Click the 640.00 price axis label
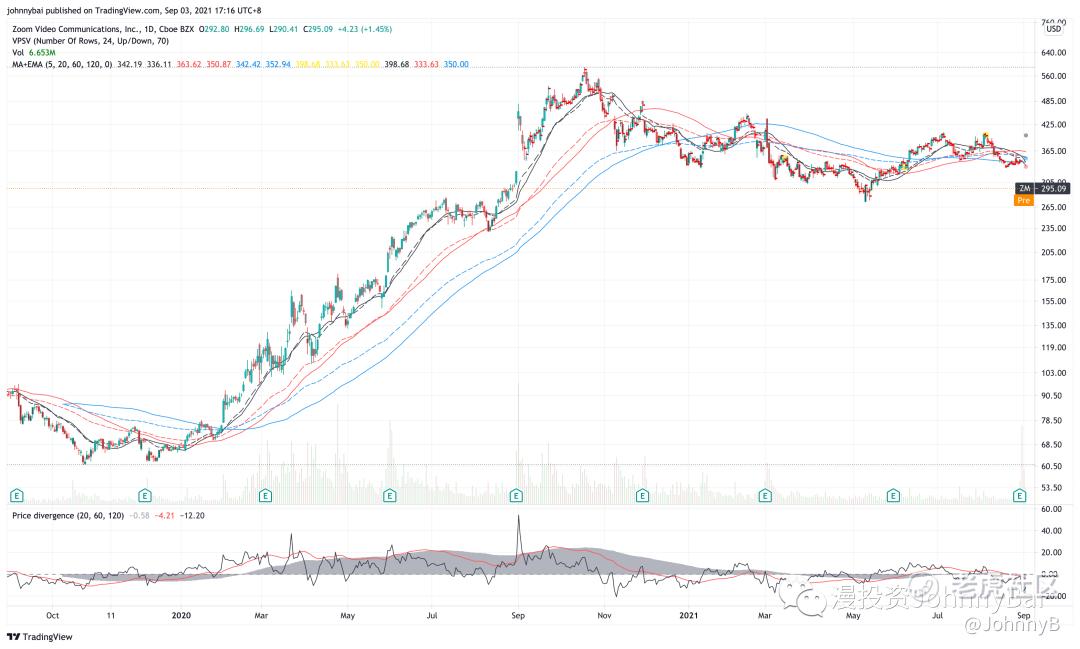Image resolution: width=1080 pixels, height=649 pixels. point(1054,52)
